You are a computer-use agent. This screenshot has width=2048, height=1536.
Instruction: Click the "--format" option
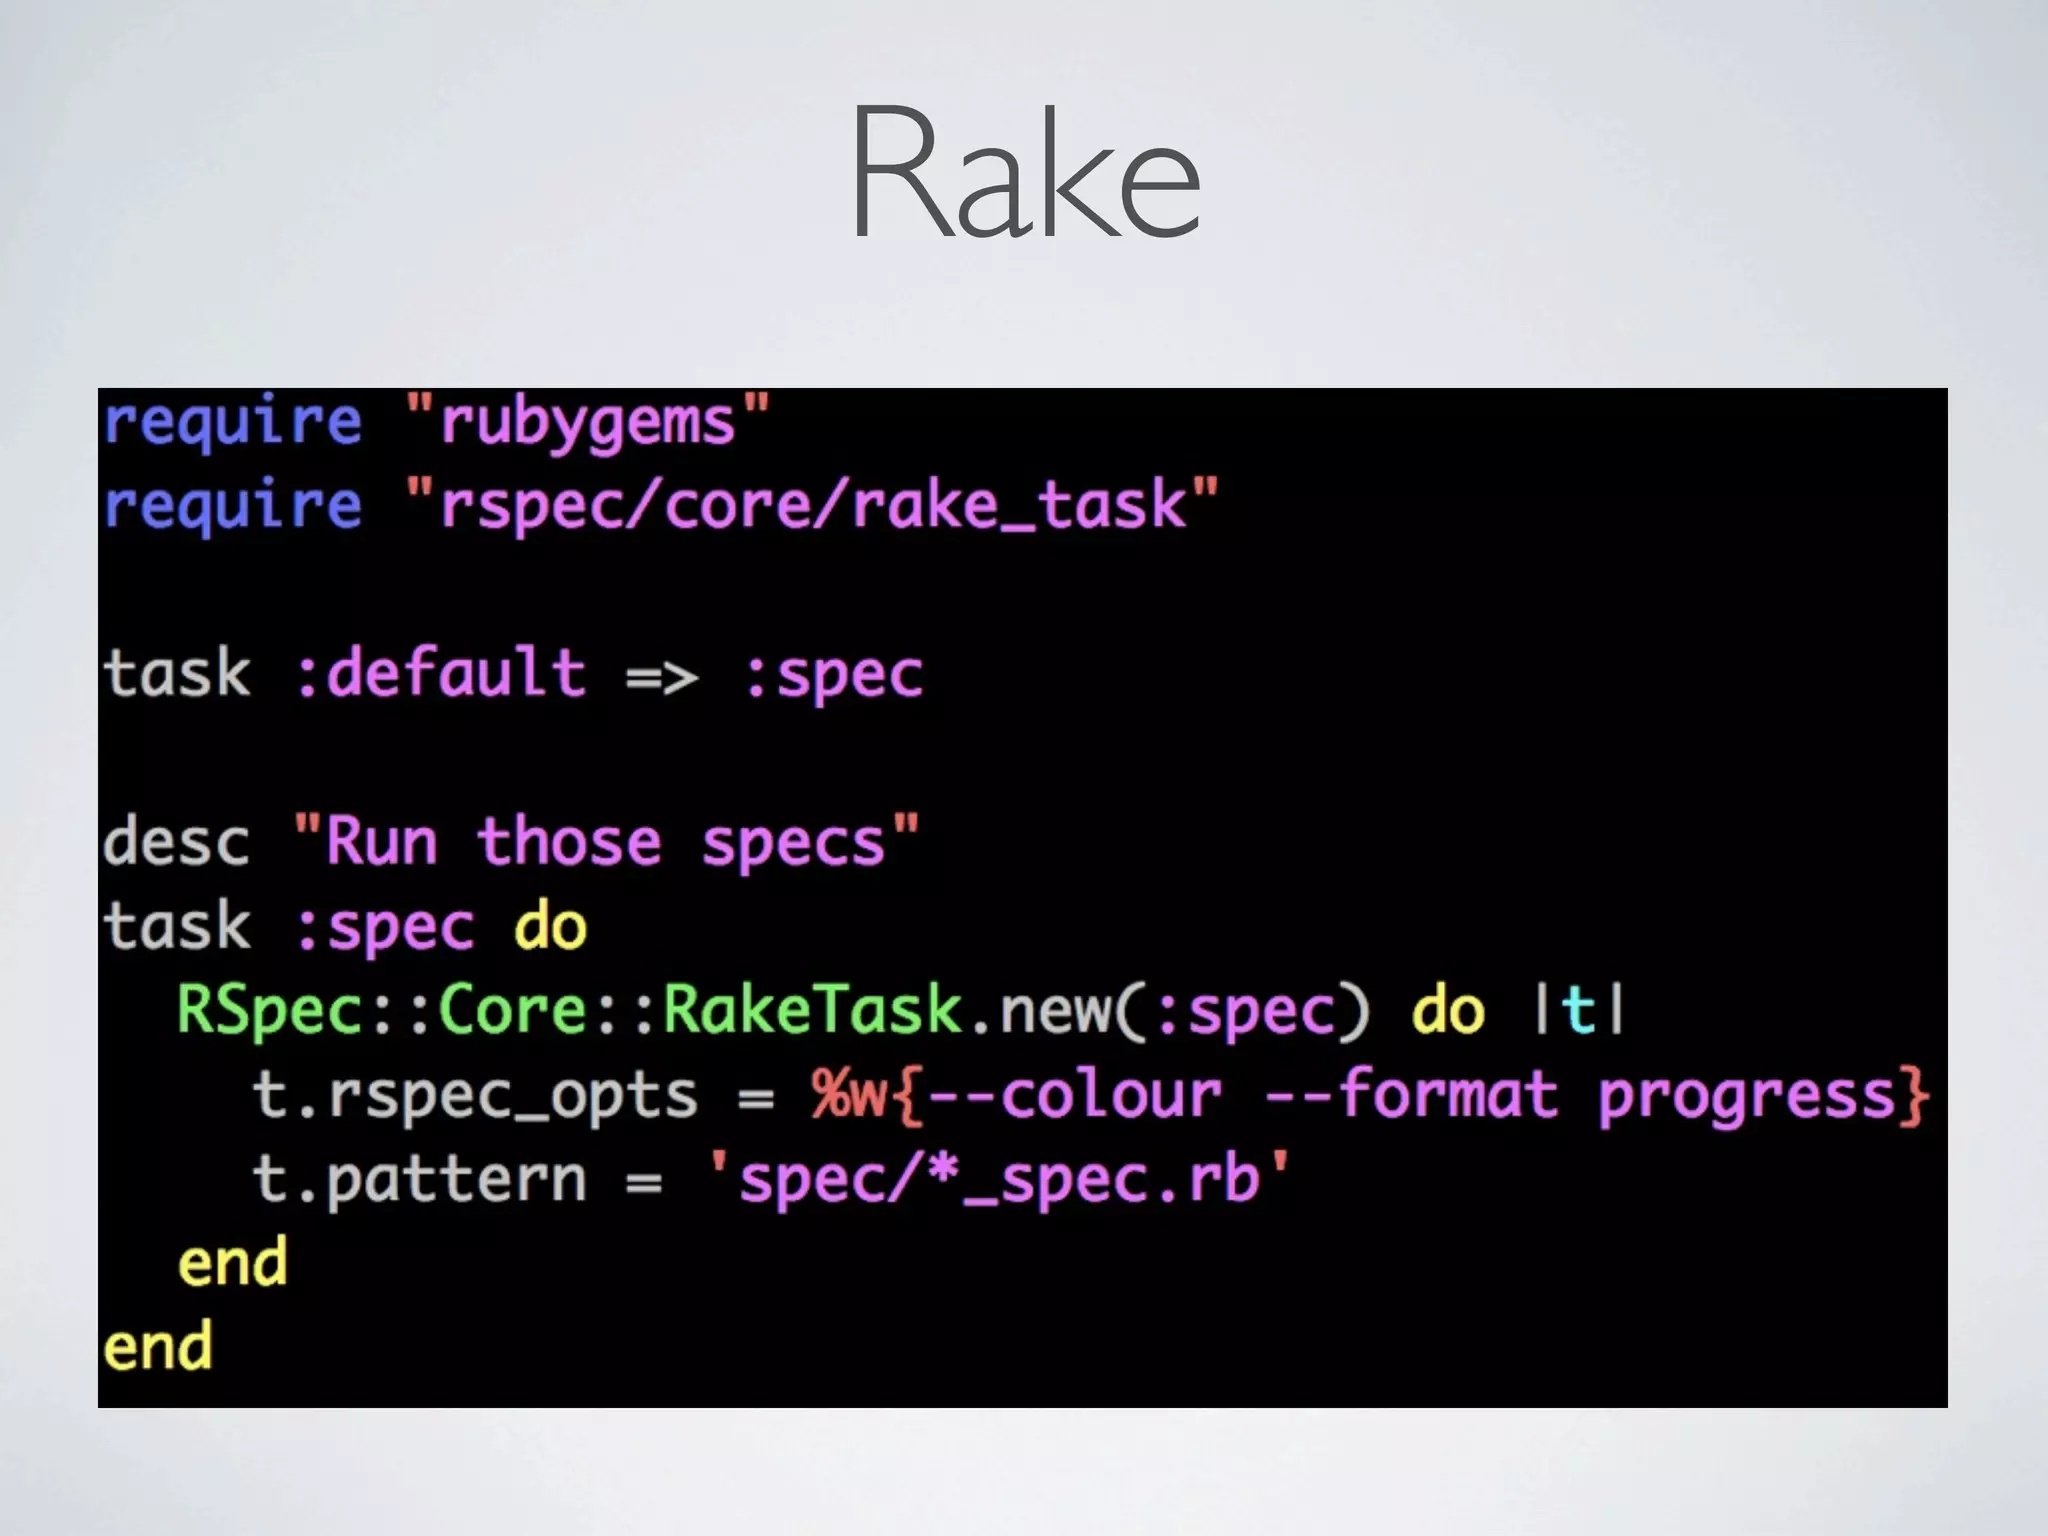point(1412,1093)
